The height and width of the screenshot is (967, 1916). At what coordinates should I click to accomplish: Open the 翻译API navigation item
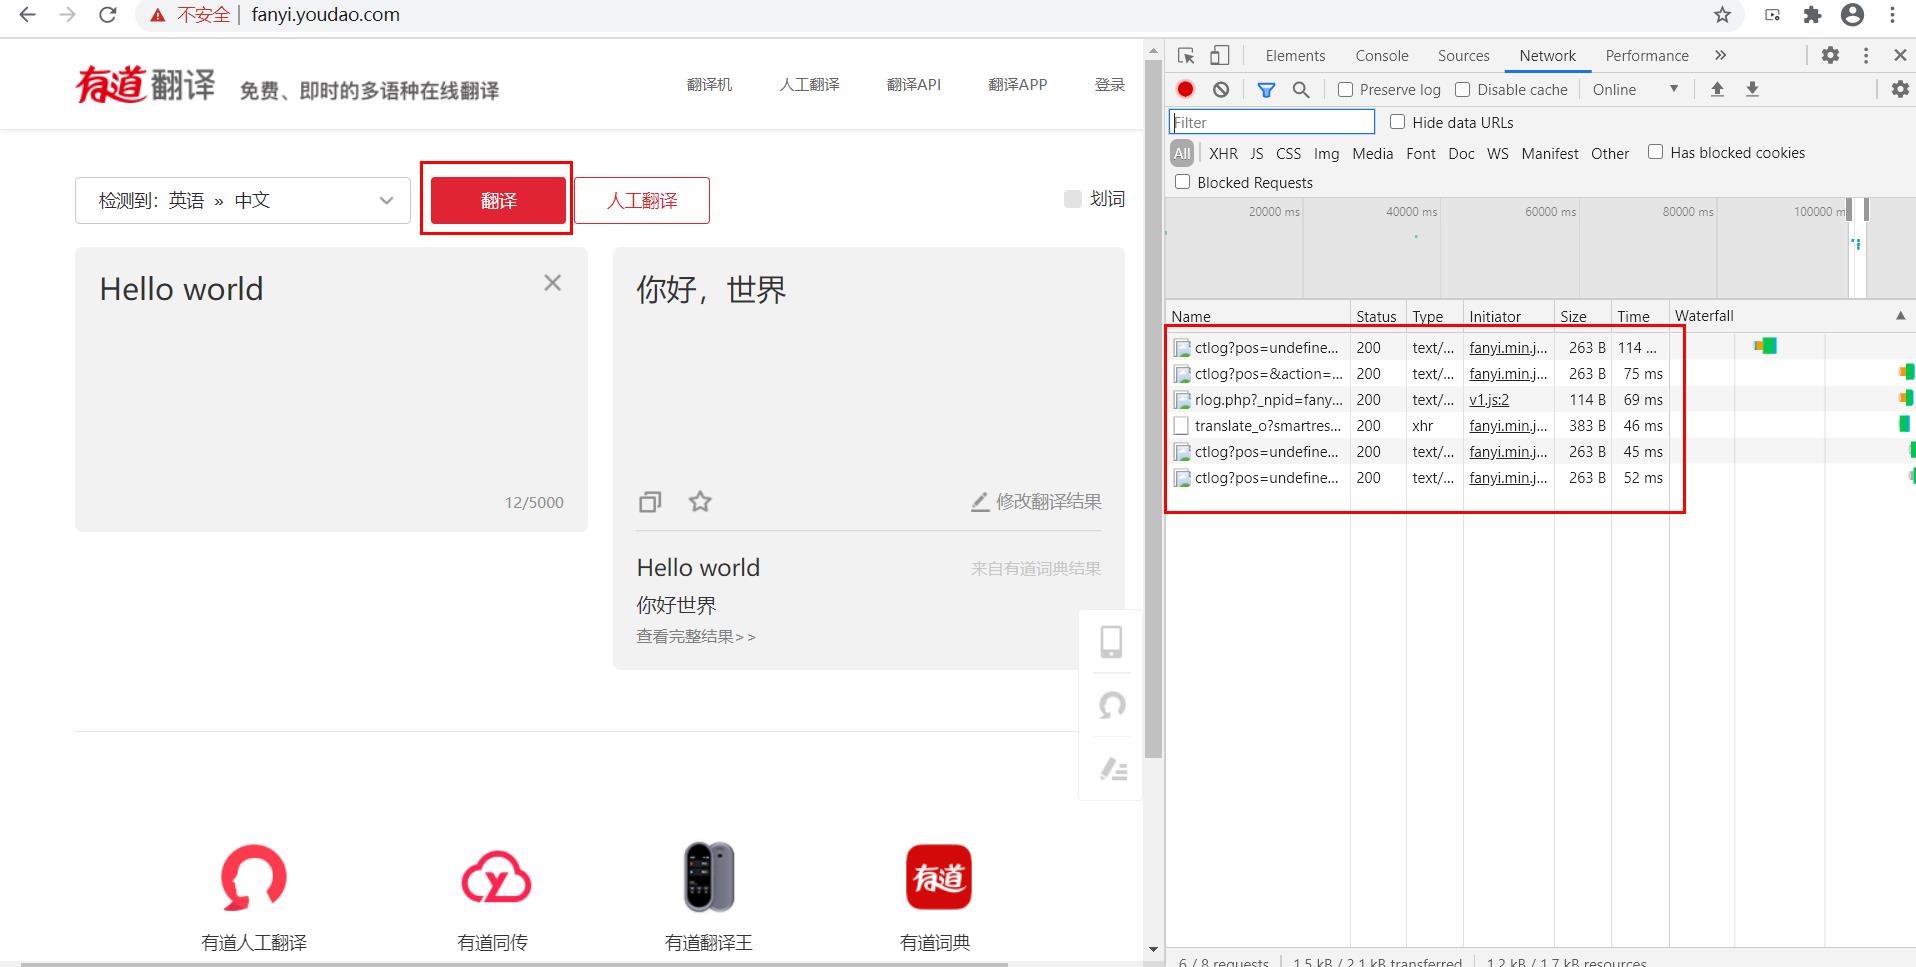(914, 85)
